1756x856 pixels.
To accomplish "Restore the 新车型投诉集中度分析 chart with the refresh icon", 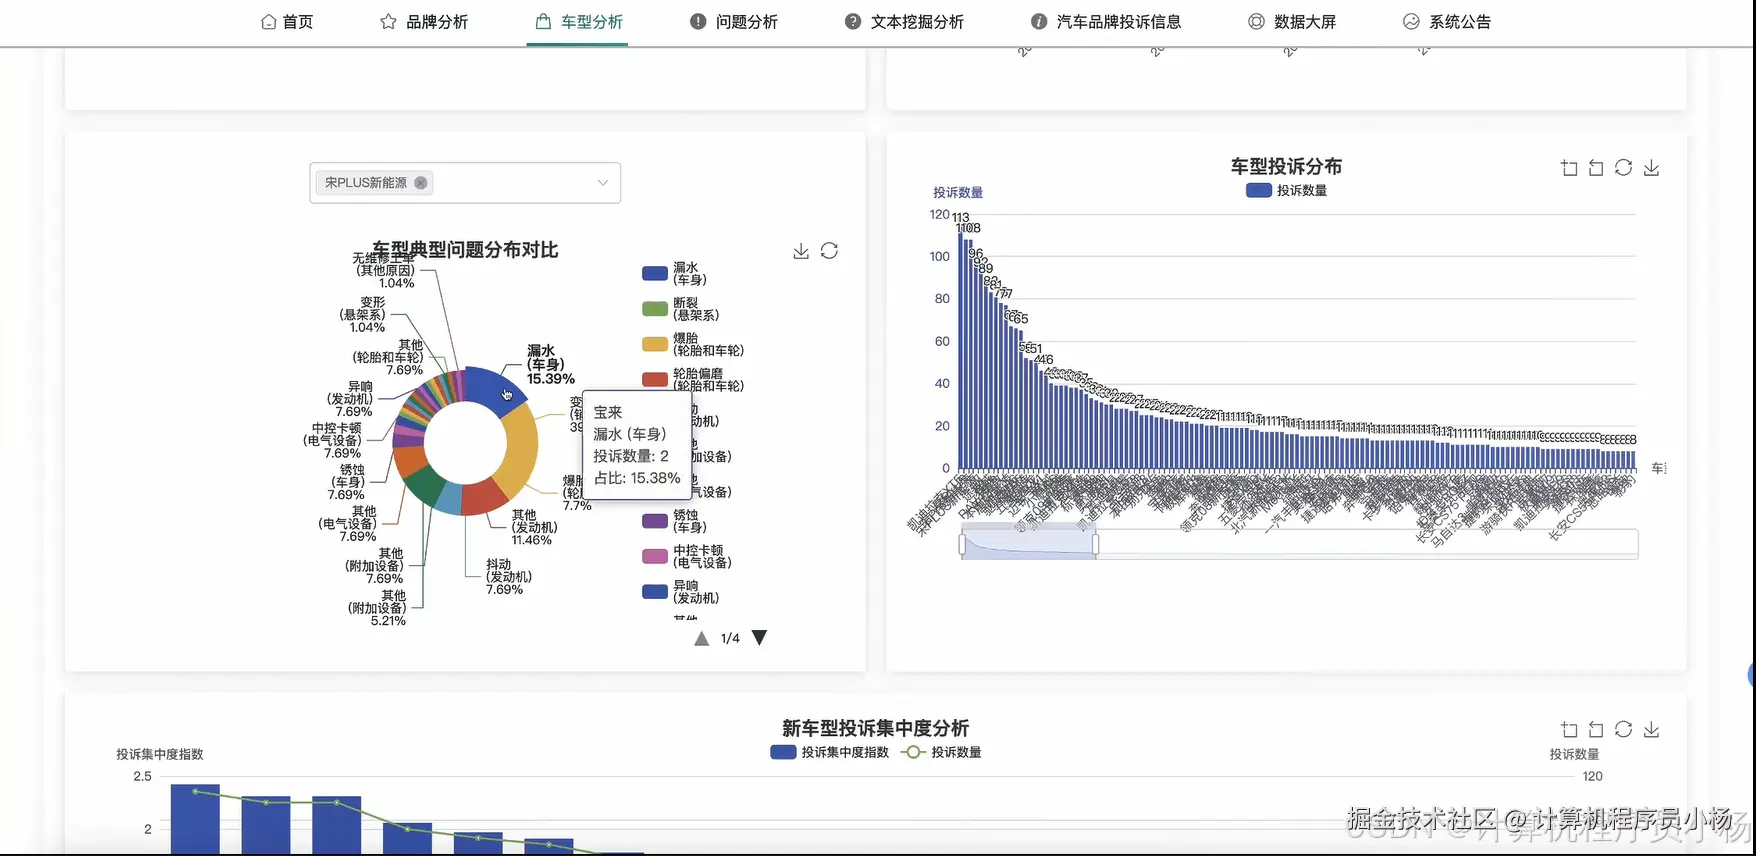I will pyautogui.click(x=1623, y=730).
